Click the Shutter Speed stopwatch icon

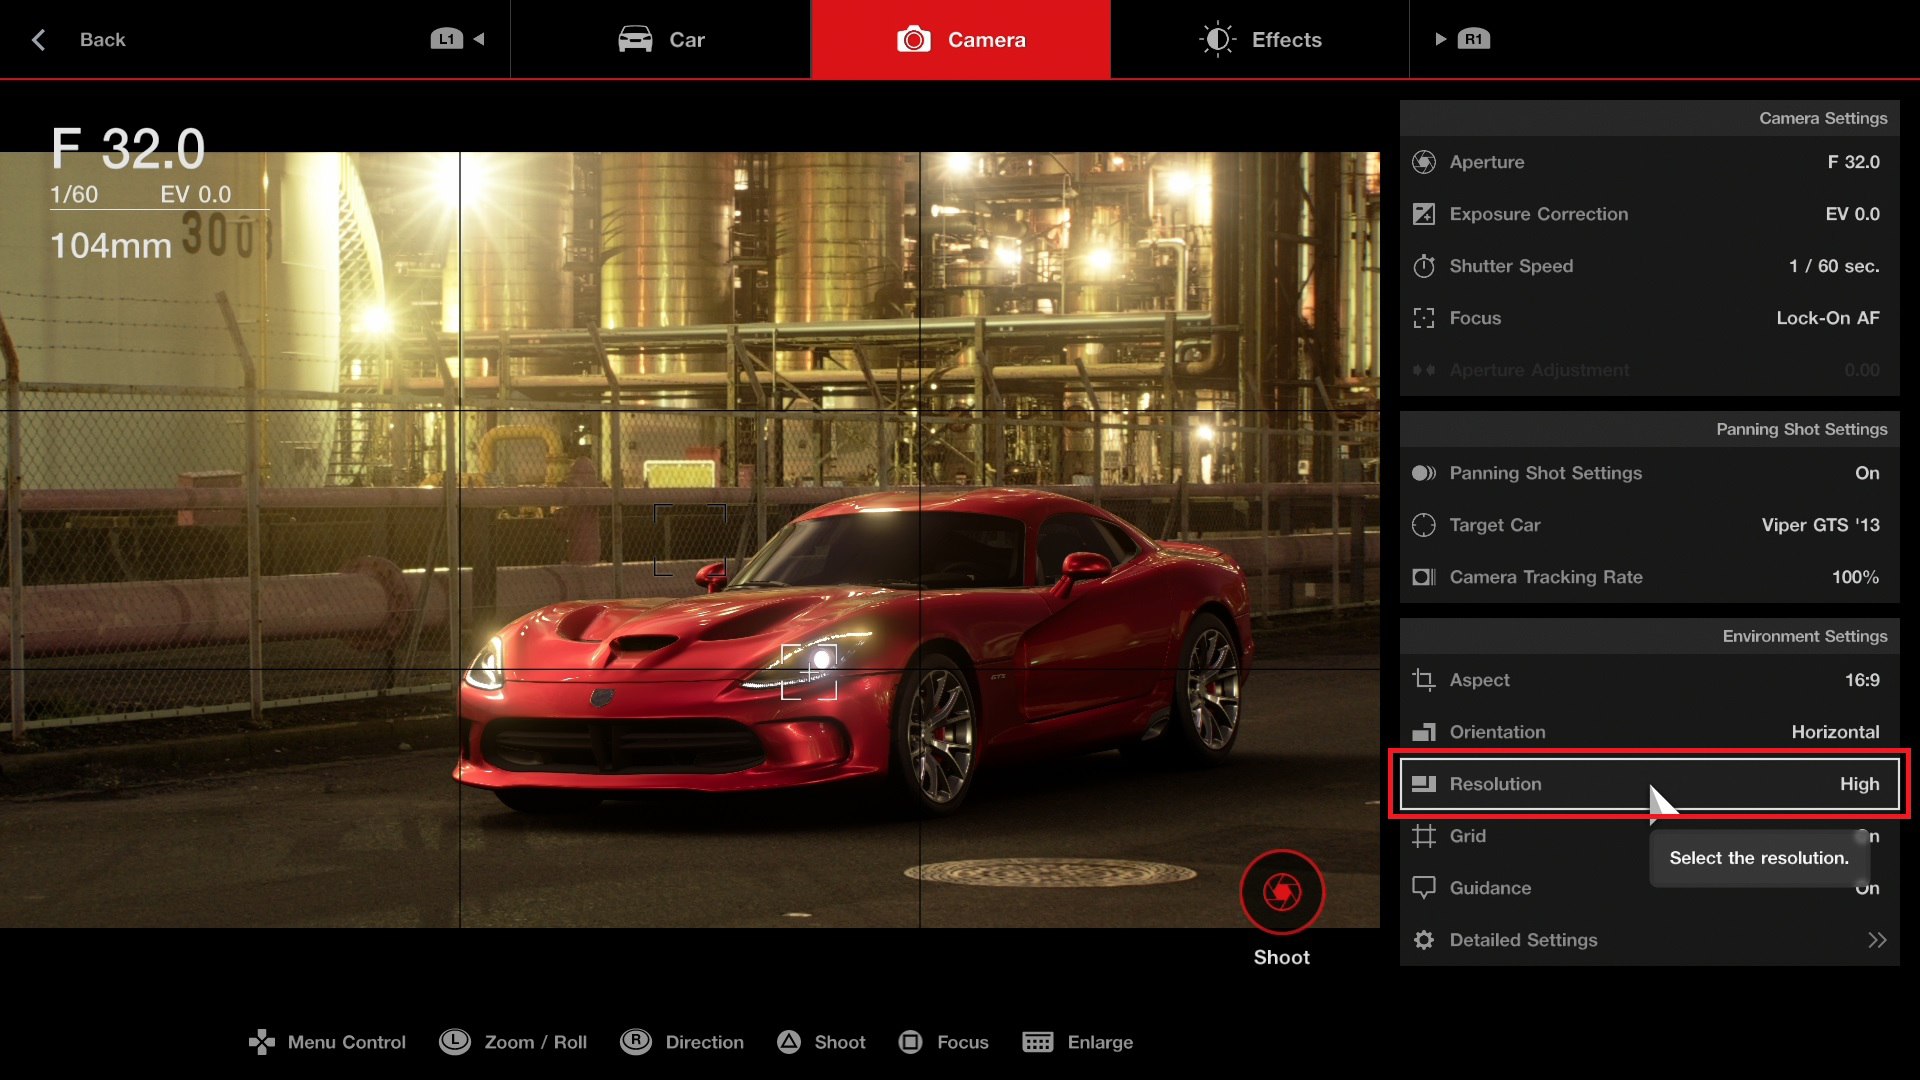[x=1424, y=266]
